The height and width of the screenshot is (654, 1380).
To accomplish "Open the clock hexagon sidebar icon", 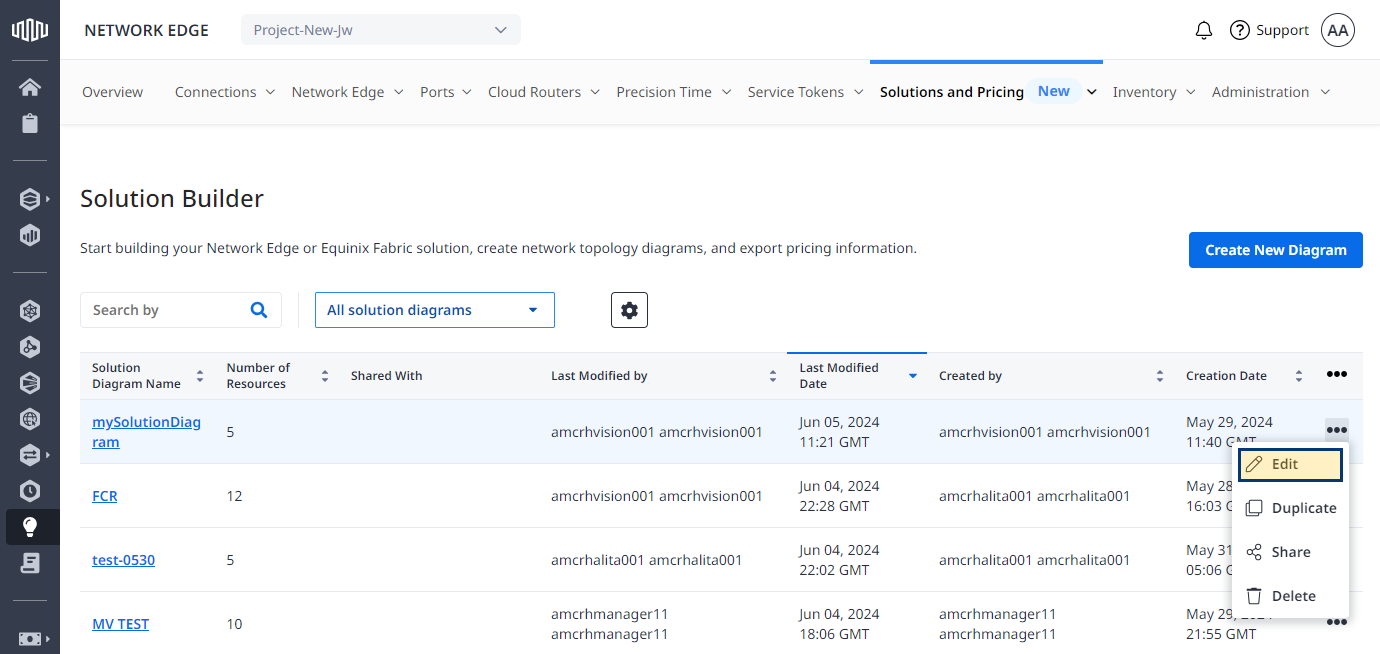I will coord(30,491).
